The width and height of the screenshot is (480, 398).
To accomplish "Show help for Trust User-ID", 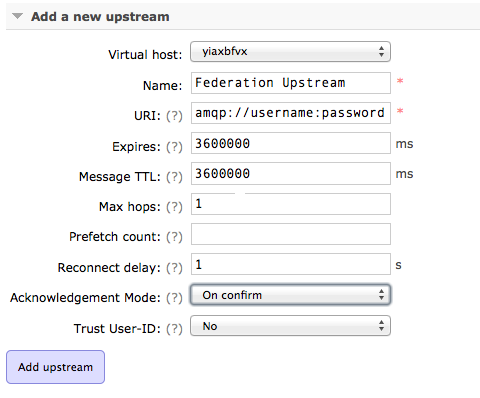I will tap(174, 329).
